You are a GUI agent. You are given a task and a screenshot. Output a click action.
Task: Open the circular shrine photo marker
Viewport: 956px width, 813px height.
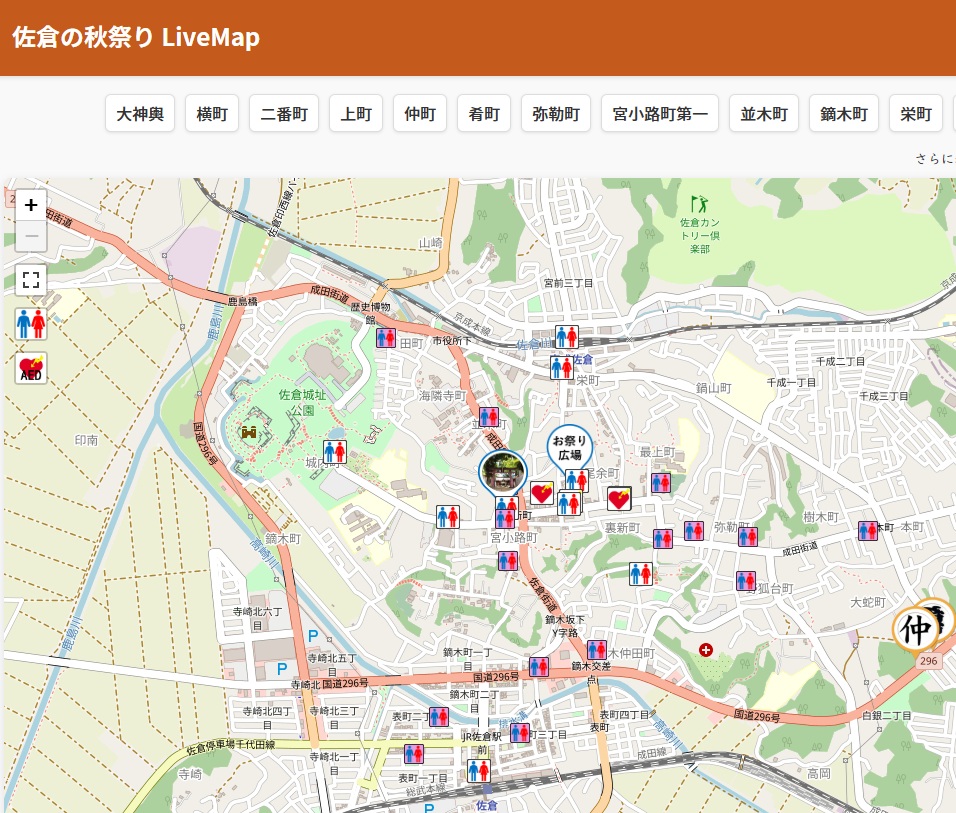pyautogui.click(x=502, y=472)
